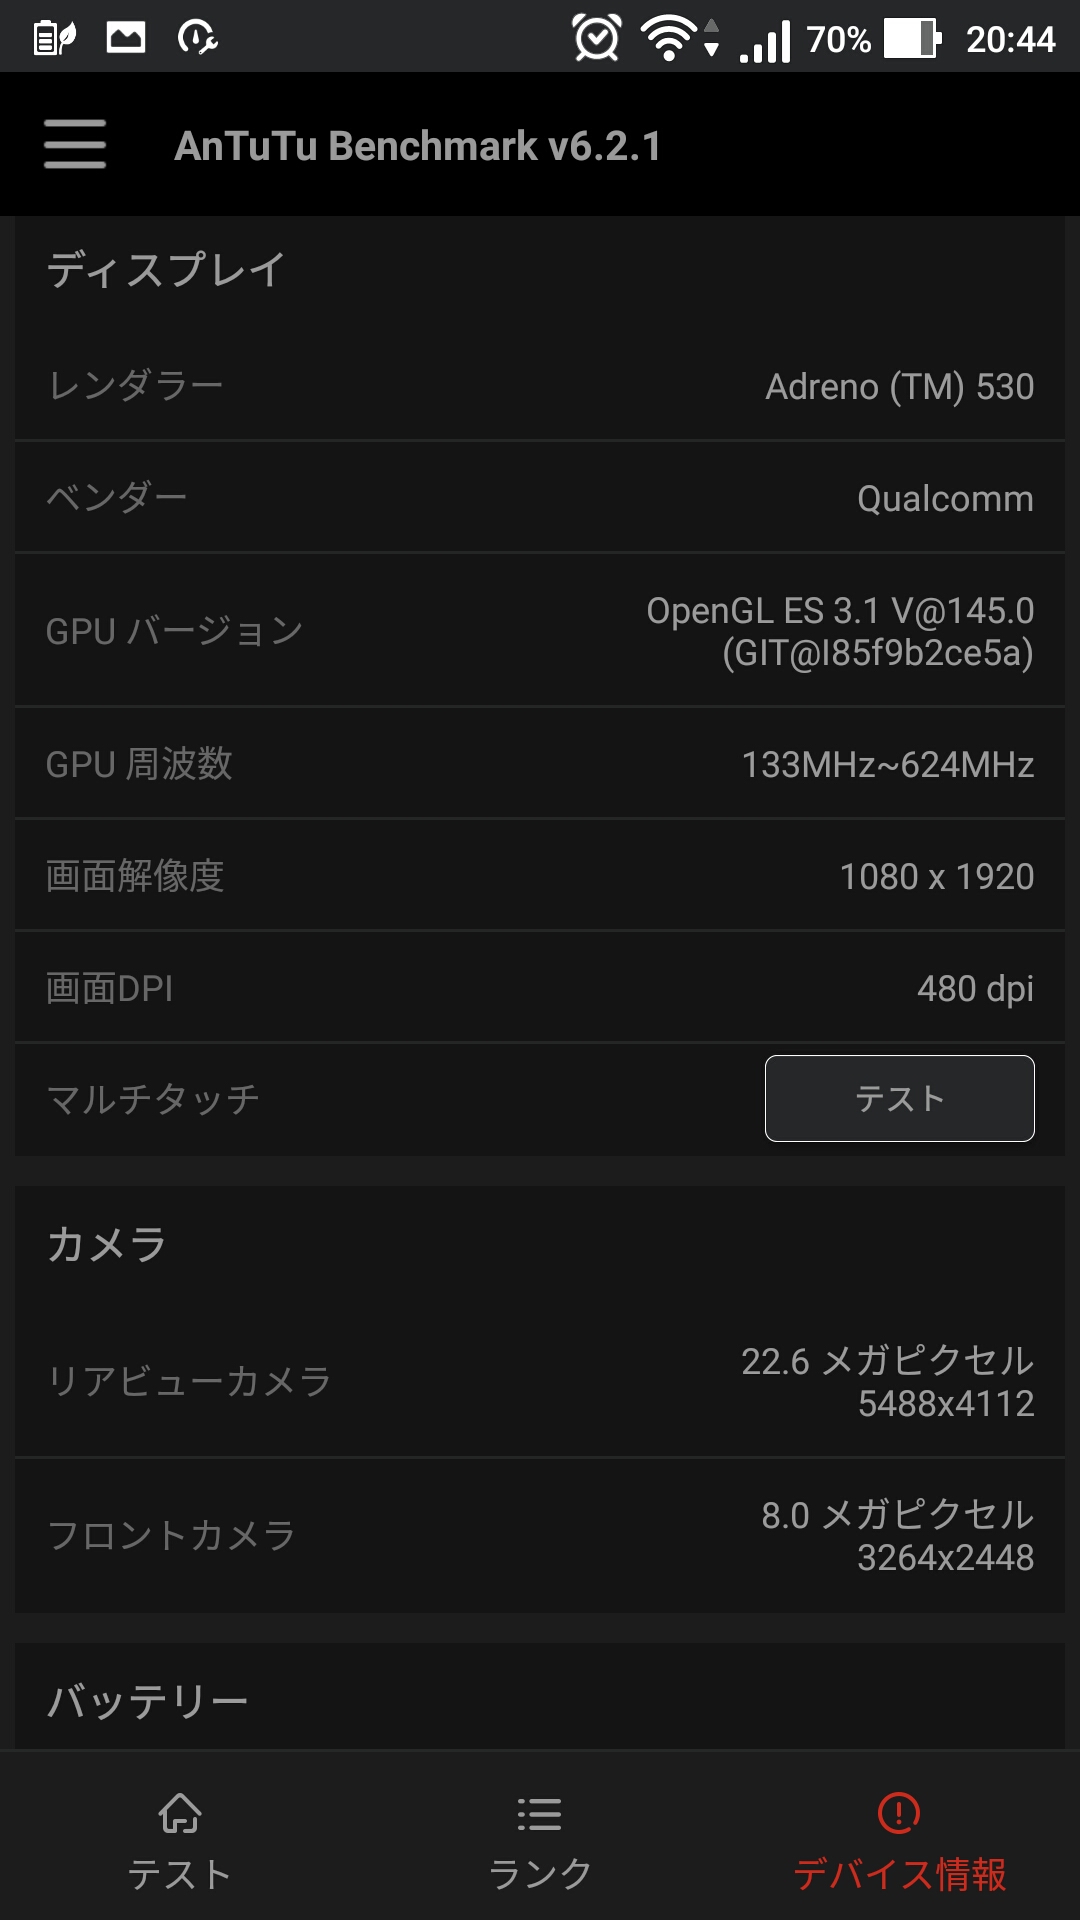Screen dimensions: 1080x1920
Task: Tap the リアビューカメラ 22.6 メガピクセル row
Action: [540, 1381]
